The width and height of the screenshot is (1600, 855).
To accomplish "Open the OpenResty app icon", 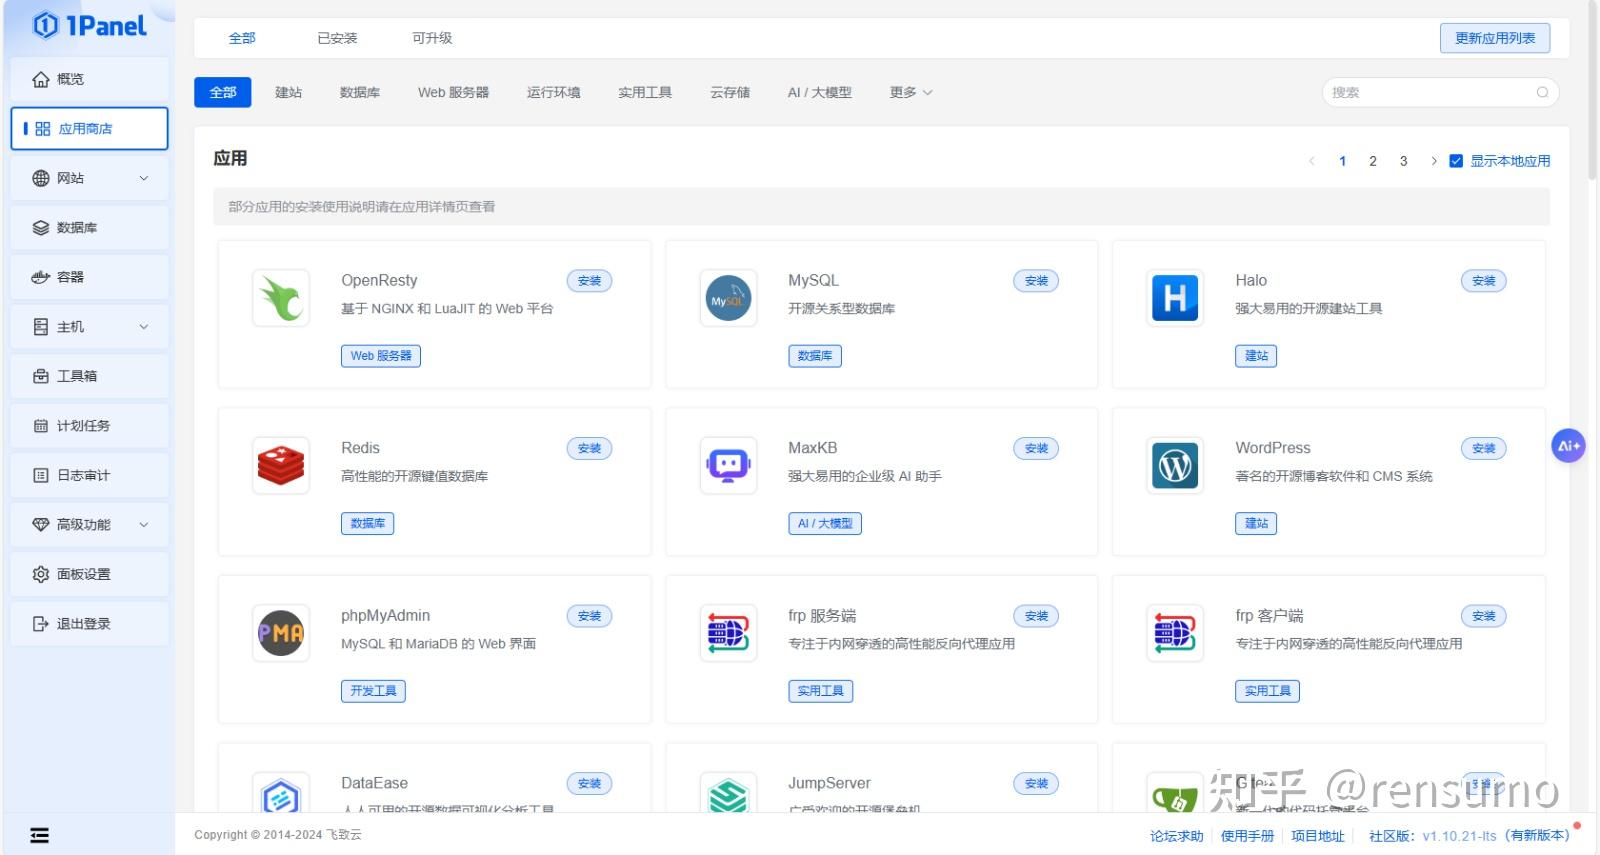I will (x=281, y=298).
